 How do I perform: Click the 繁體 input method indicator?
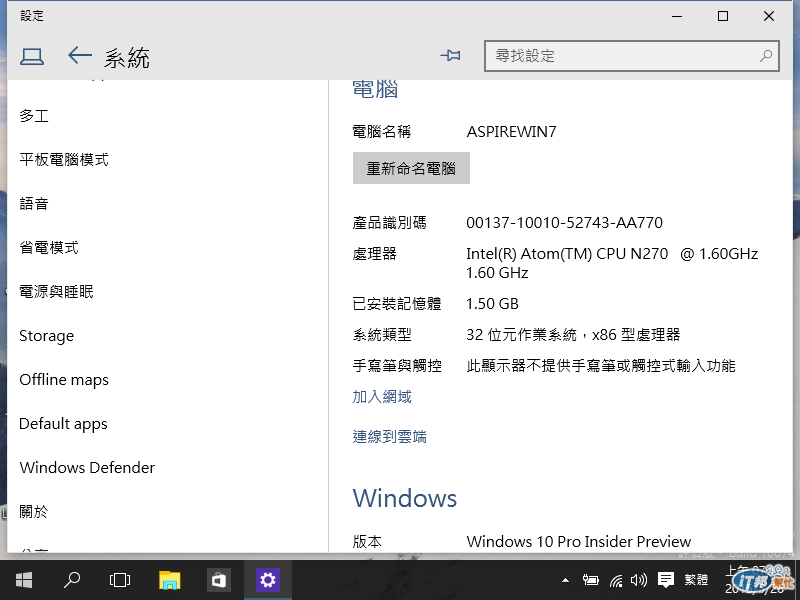(x=696, y=580)
